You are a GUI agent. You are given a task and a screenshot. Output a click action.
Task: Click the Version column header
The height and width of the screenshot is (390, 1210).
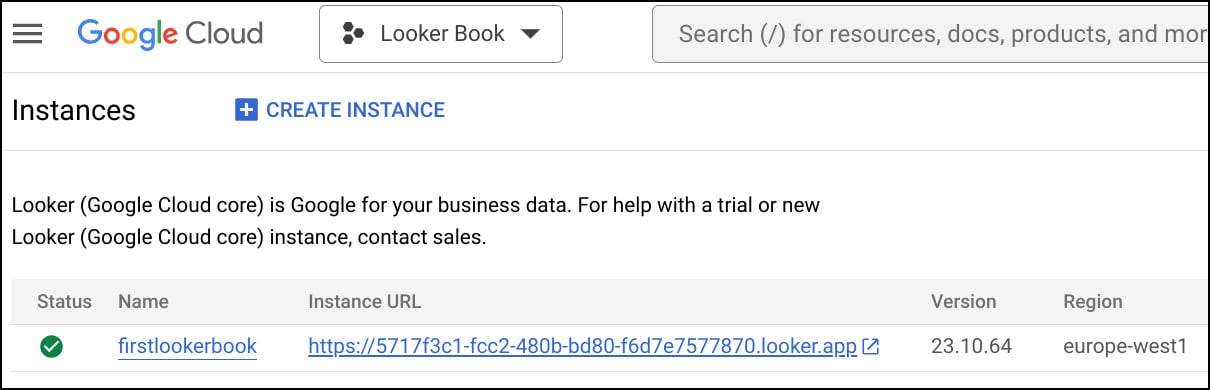tap(964, 301)
